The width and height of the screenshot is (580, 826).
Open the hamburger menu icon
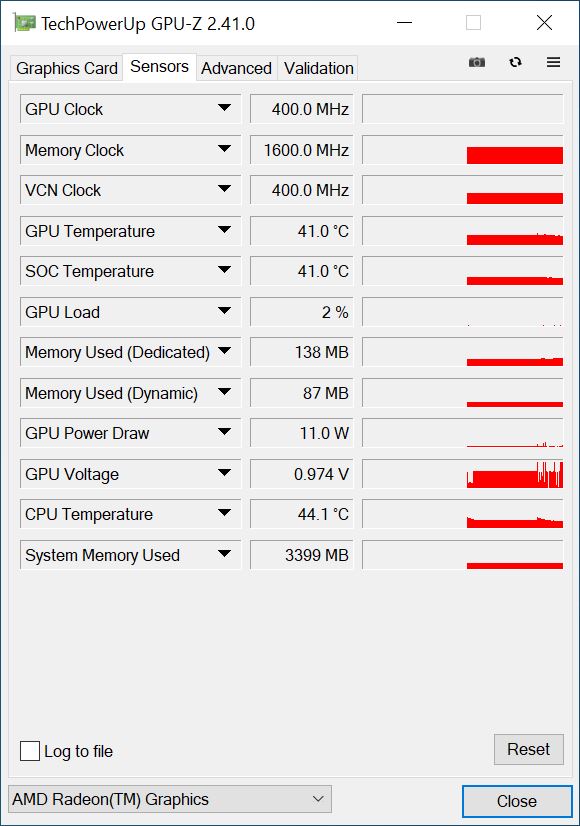click(553, 62)
